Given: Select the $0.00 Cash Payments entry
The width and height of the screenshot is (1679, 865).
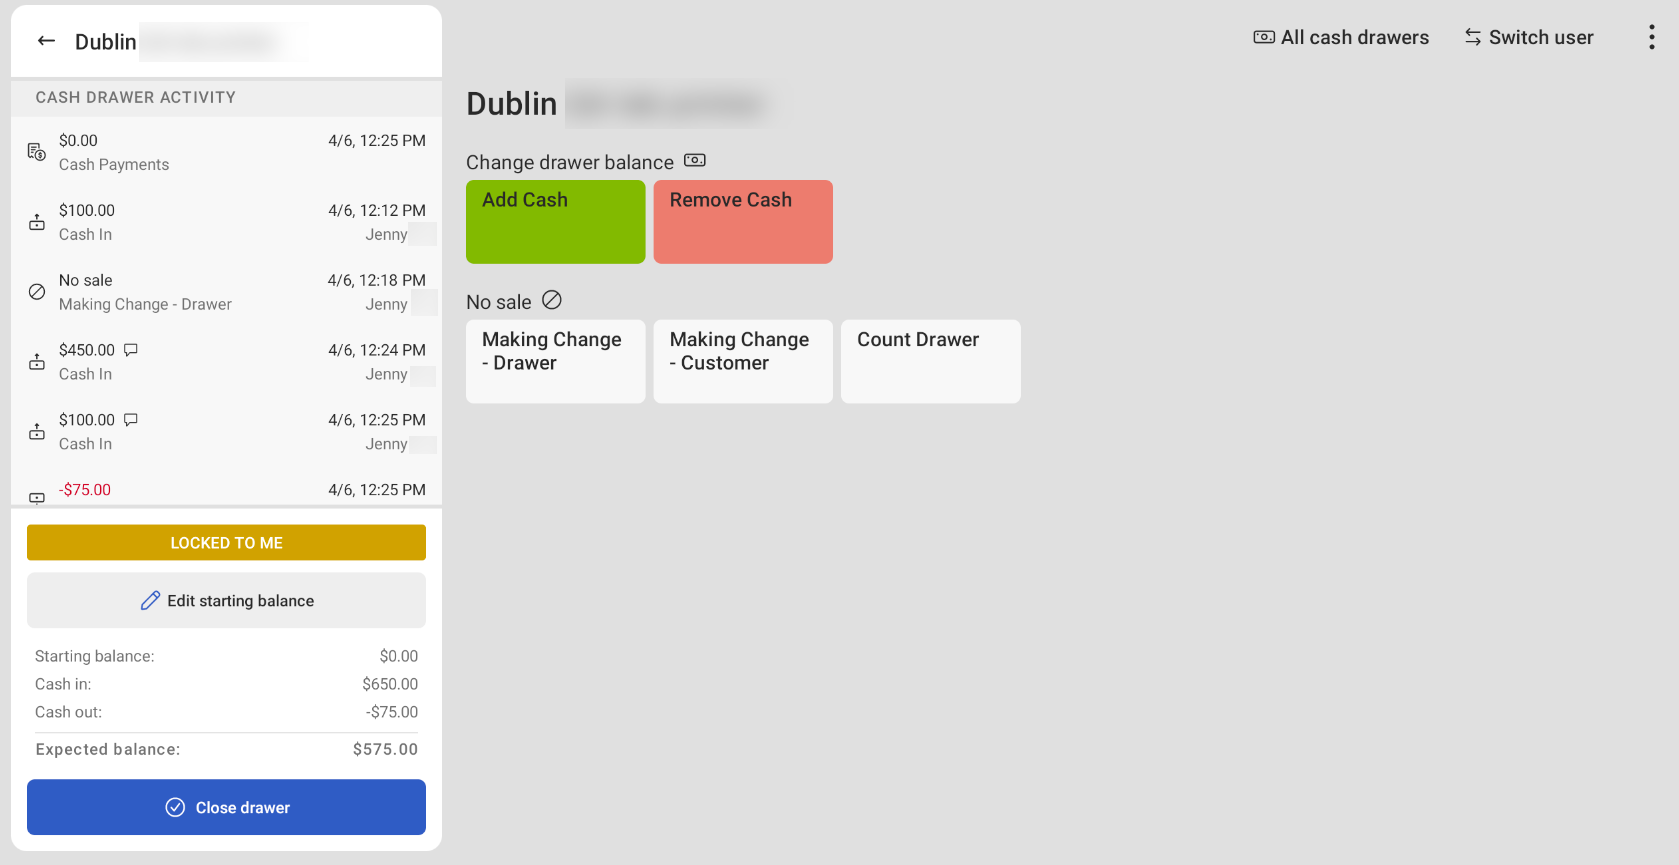Looking at the screenshot, I should tap(226, 152).
